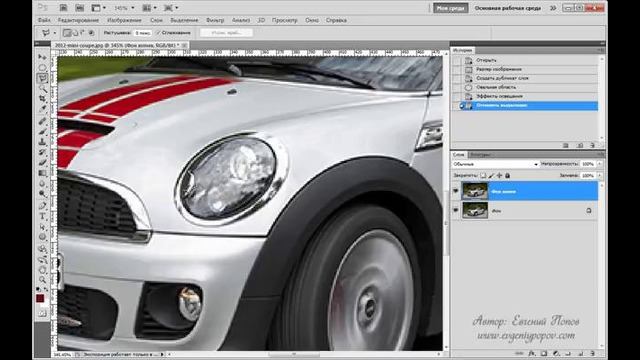Choose New selection mode in options bar
Image resolution: width=640 pixels, height=360 pixels.
tap(67, 33)
